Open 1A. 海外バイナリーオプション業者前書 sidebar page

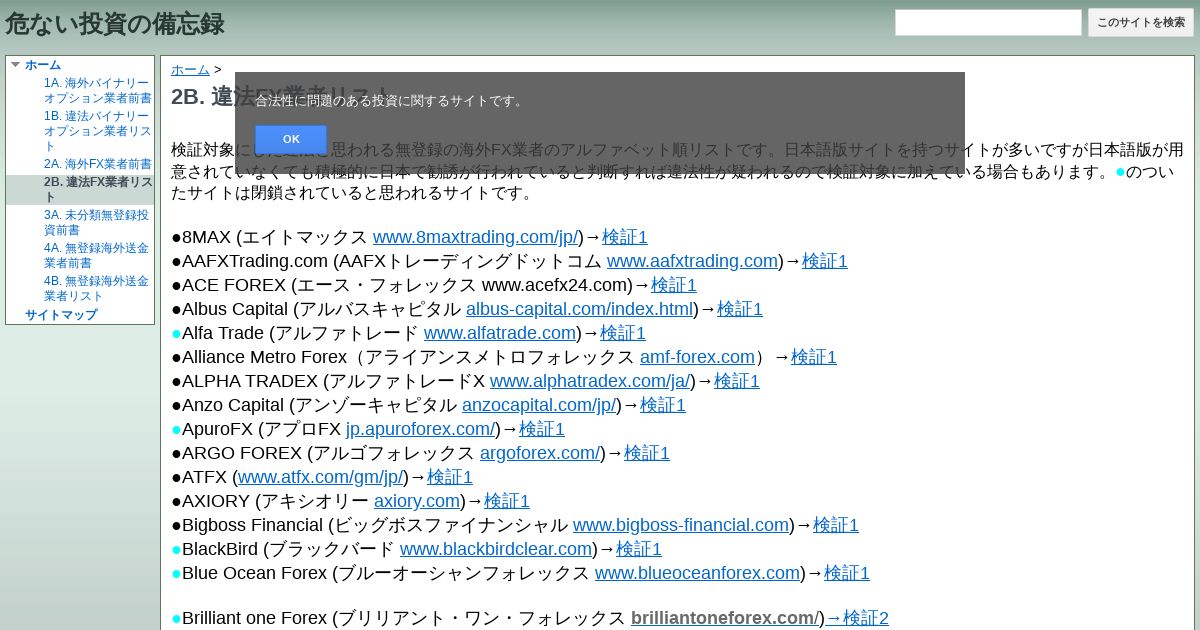[x=98, y=91]
